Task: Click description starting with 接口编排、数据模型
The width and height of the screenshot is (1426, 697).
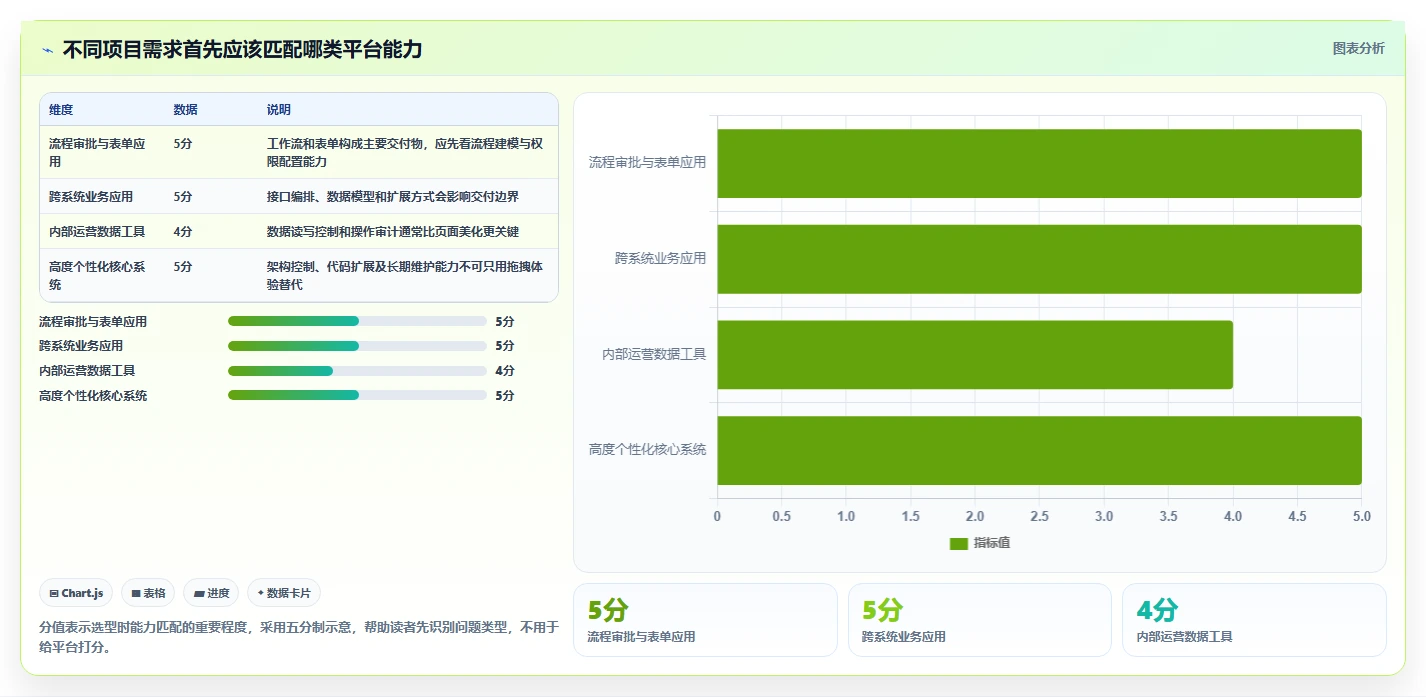Action: pyautogui.click(x=393, y=197)
